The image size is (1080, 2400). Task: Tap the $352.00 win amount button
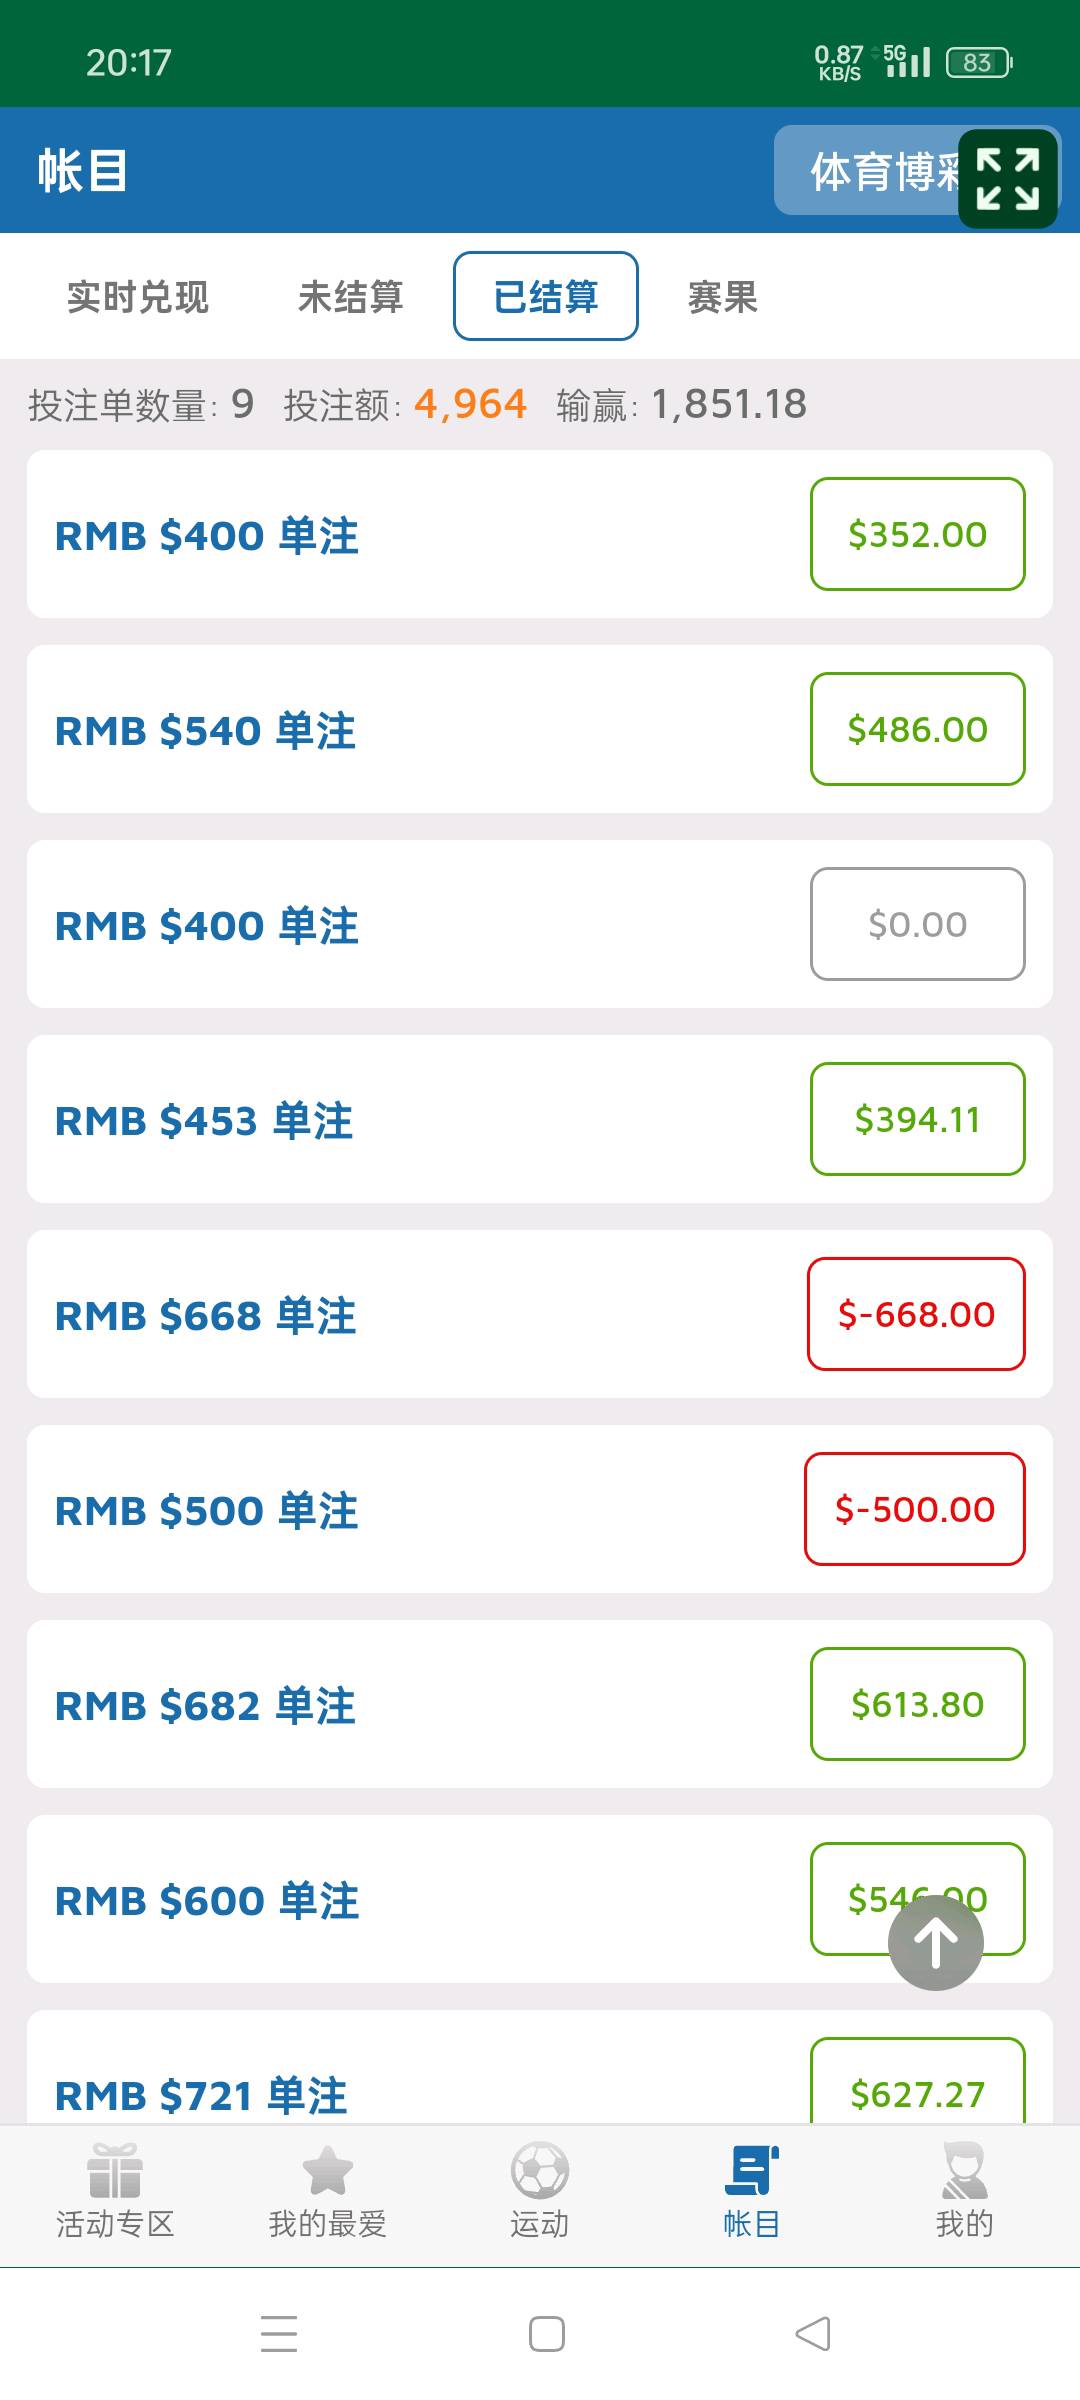click(x=917, y=534)
